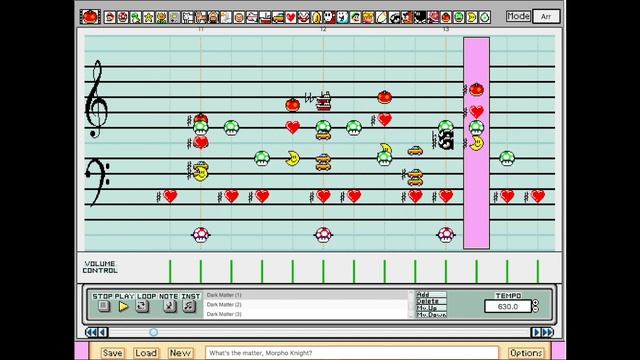Select the Goomba instrument icon
This screenshot has height=360, width=640.
pyautogui.click(x=407, y=17)
